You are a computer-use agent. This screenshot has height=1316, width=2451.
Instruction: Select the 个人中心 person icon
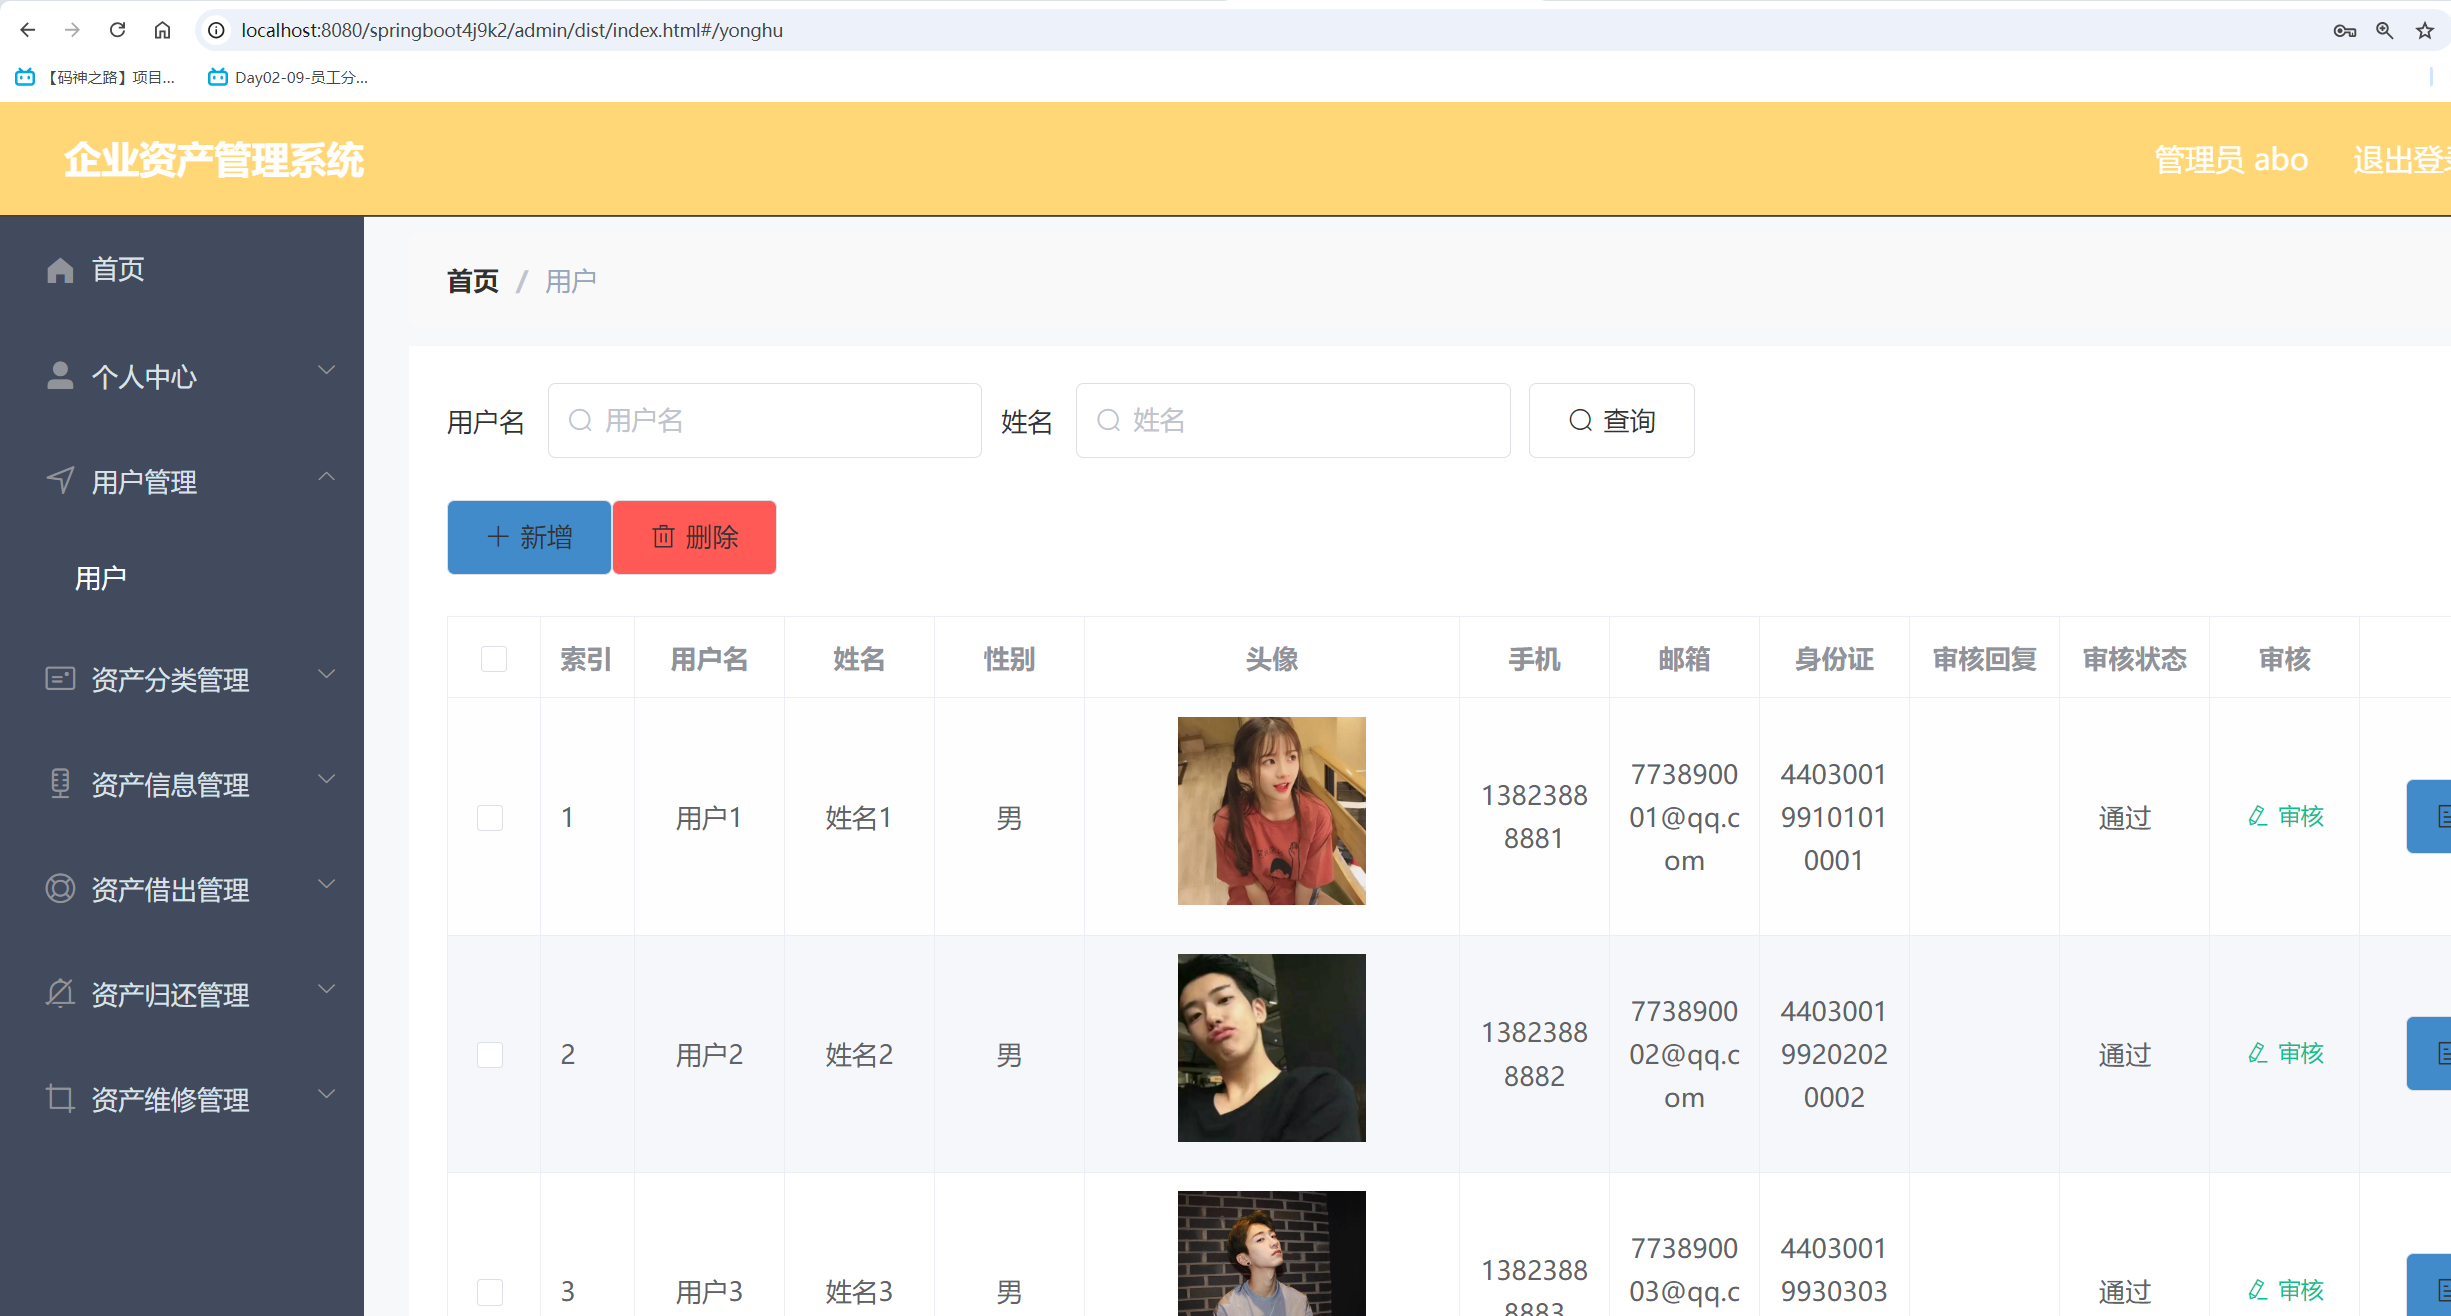point(59,376)
